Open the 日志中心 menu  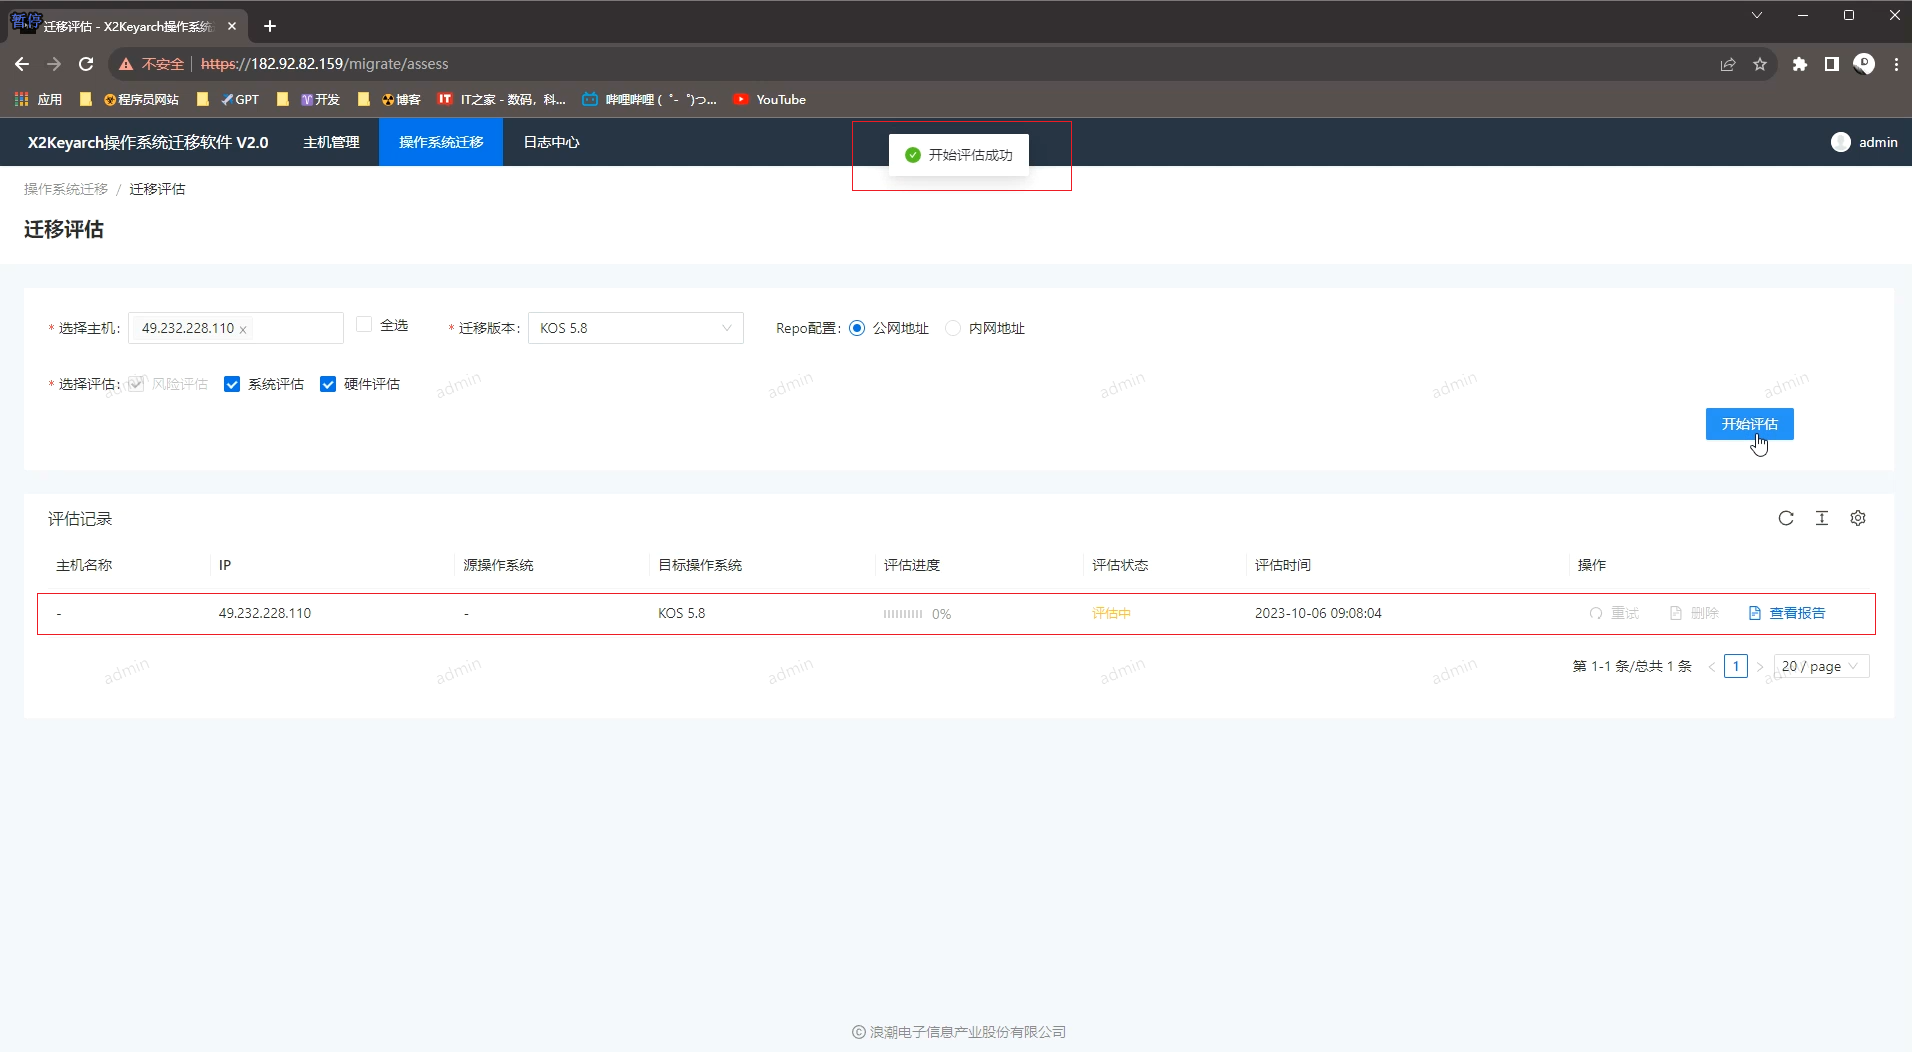551,142
